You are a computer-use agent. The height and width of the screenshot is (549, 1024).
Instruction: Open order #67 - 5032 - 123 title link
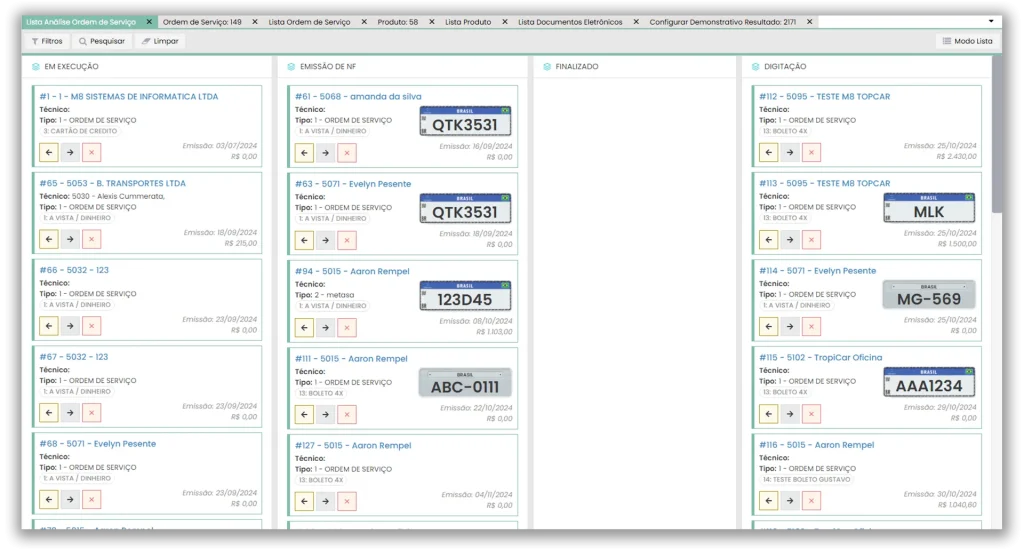(x=74, y=357)
